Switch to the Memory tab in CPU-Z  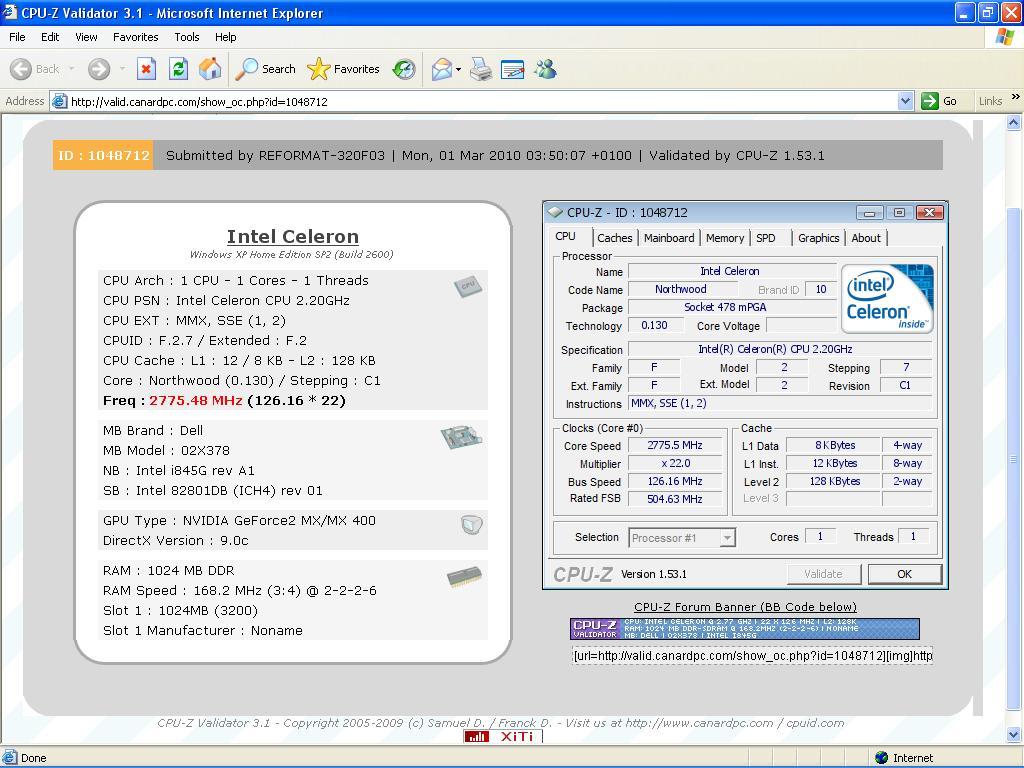click(x=724, y=238)
